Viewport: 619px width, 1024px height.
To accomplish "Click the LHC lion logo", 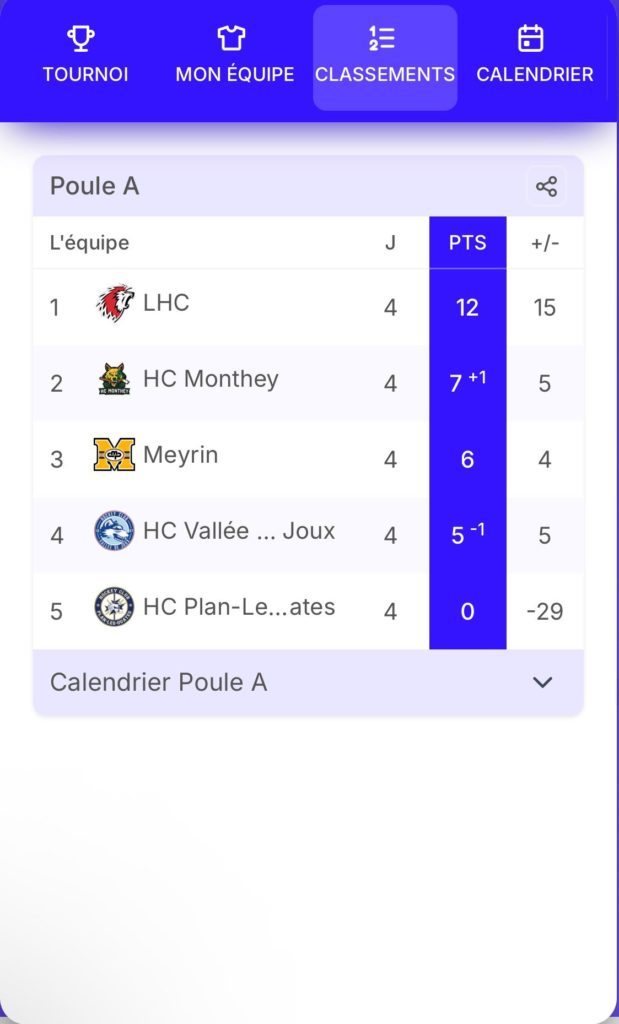I will pyautogui.click(x=115, y=303).
